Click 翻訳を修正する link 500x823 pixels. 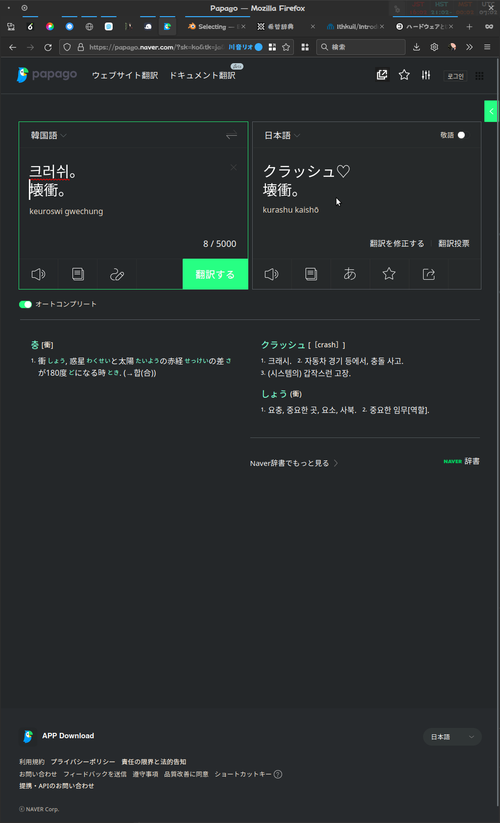(x=397, y=244)
